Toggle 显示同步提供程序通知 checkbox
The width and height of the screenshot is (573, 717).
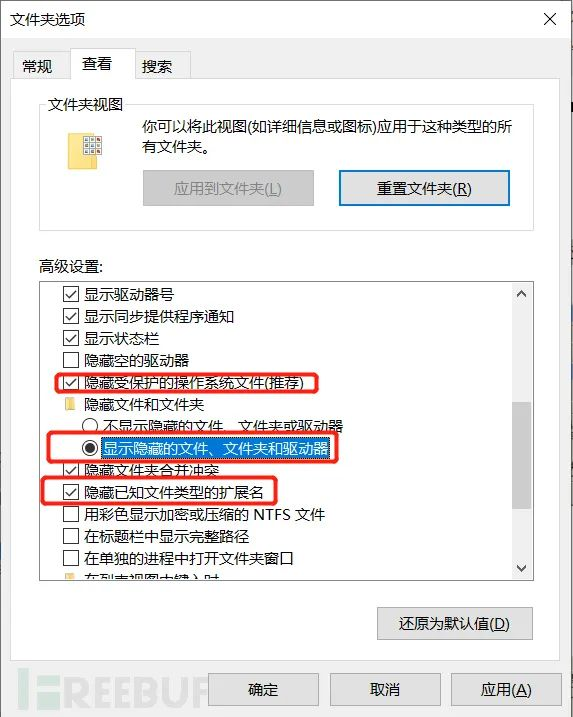point(71,316)
